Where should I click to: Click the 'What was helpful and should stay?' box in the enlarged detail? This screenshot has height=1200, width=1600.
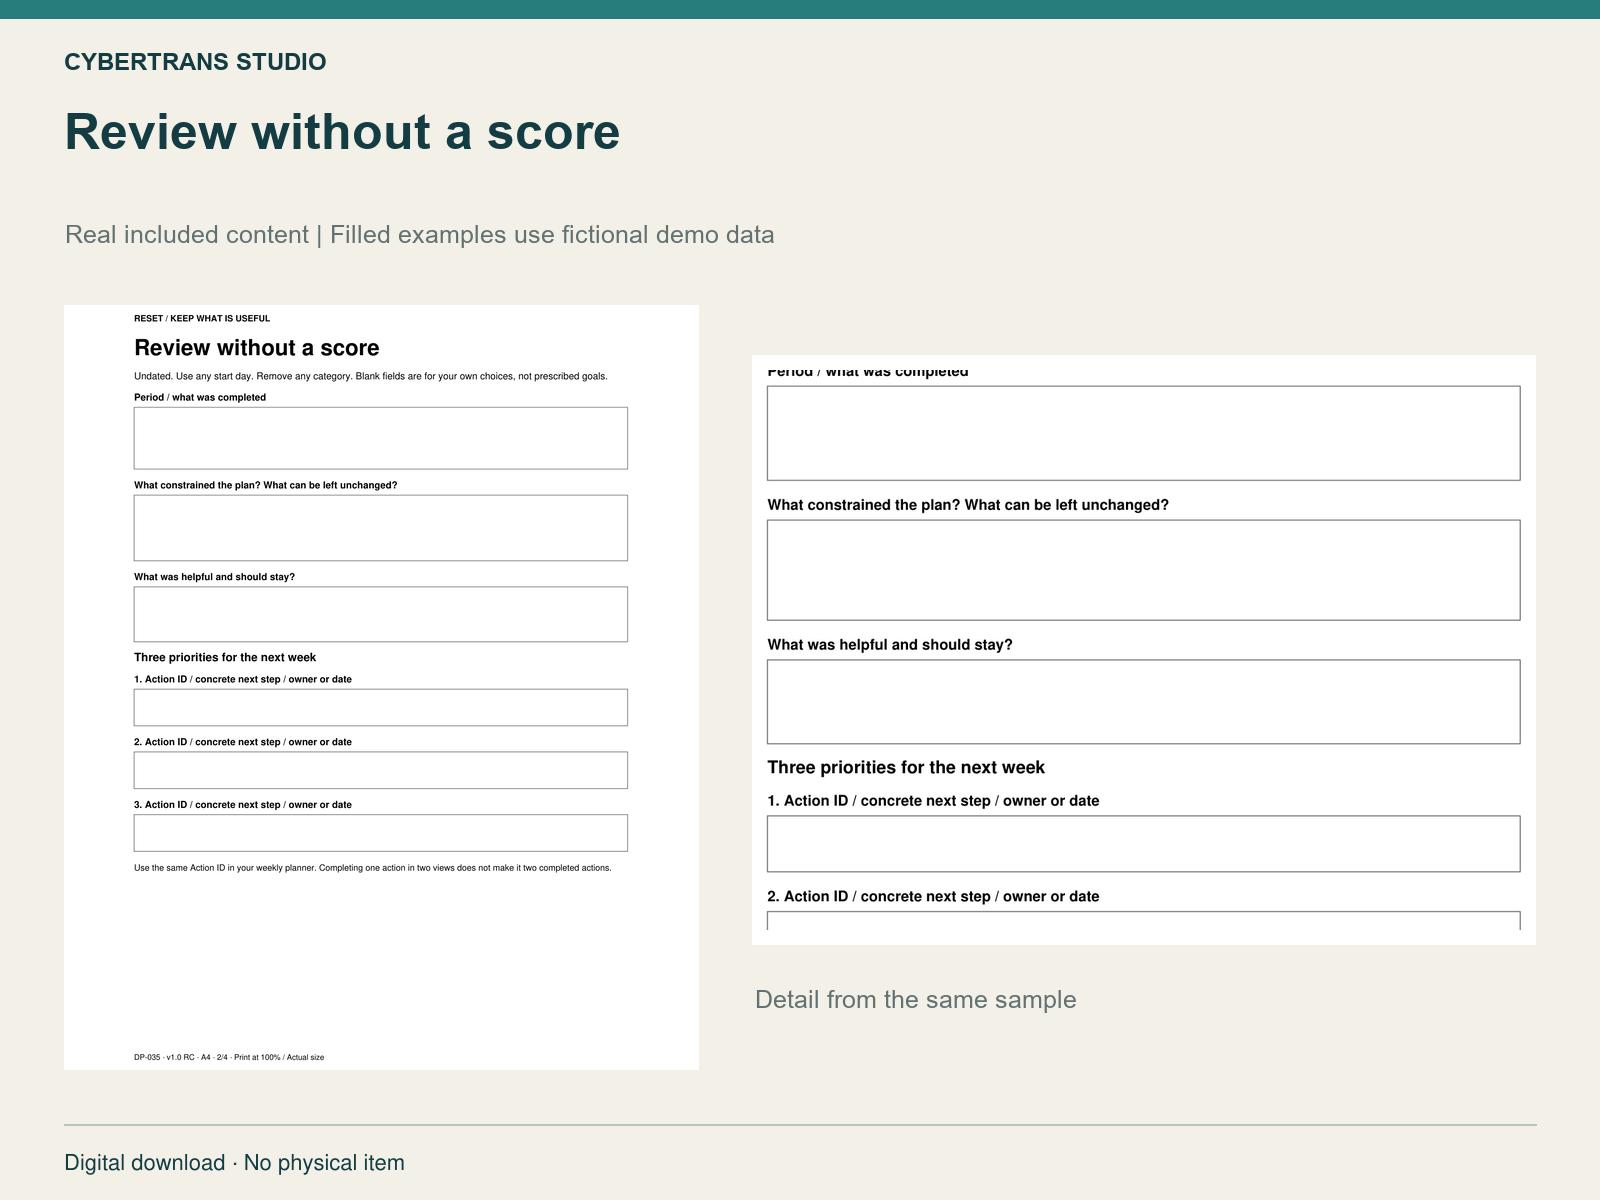[x=1144, y=702]
